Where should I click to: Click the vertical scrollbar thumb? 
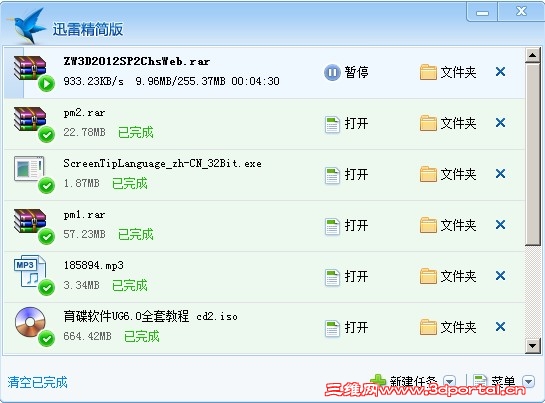coord(532,154)
